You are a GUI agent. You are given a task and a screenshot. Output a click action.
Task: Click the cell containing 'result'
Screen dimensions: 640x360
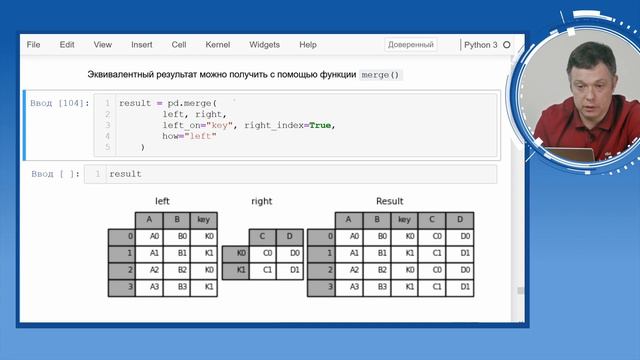point(291,174)
